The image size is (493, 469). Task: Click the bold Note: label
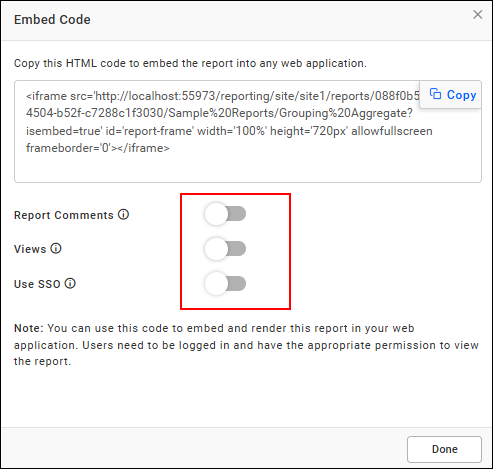(x=29, y=328)
